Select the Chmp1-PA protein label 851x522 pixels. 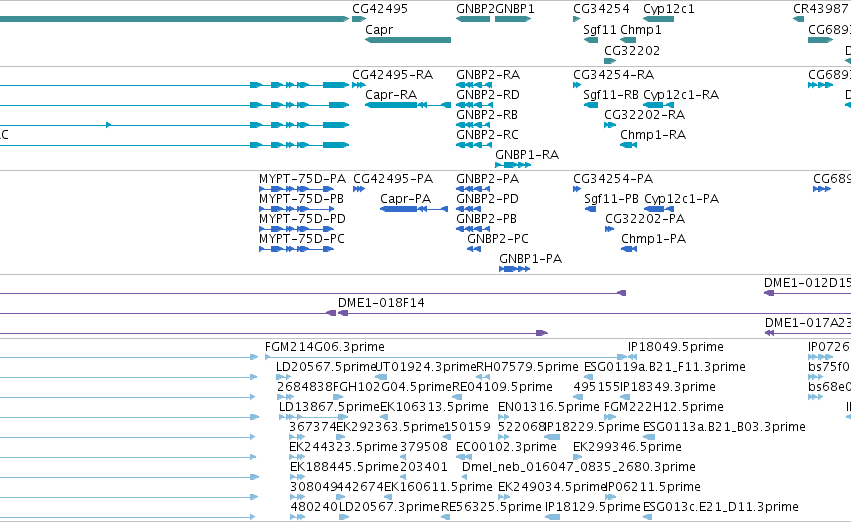click(653, 239)
